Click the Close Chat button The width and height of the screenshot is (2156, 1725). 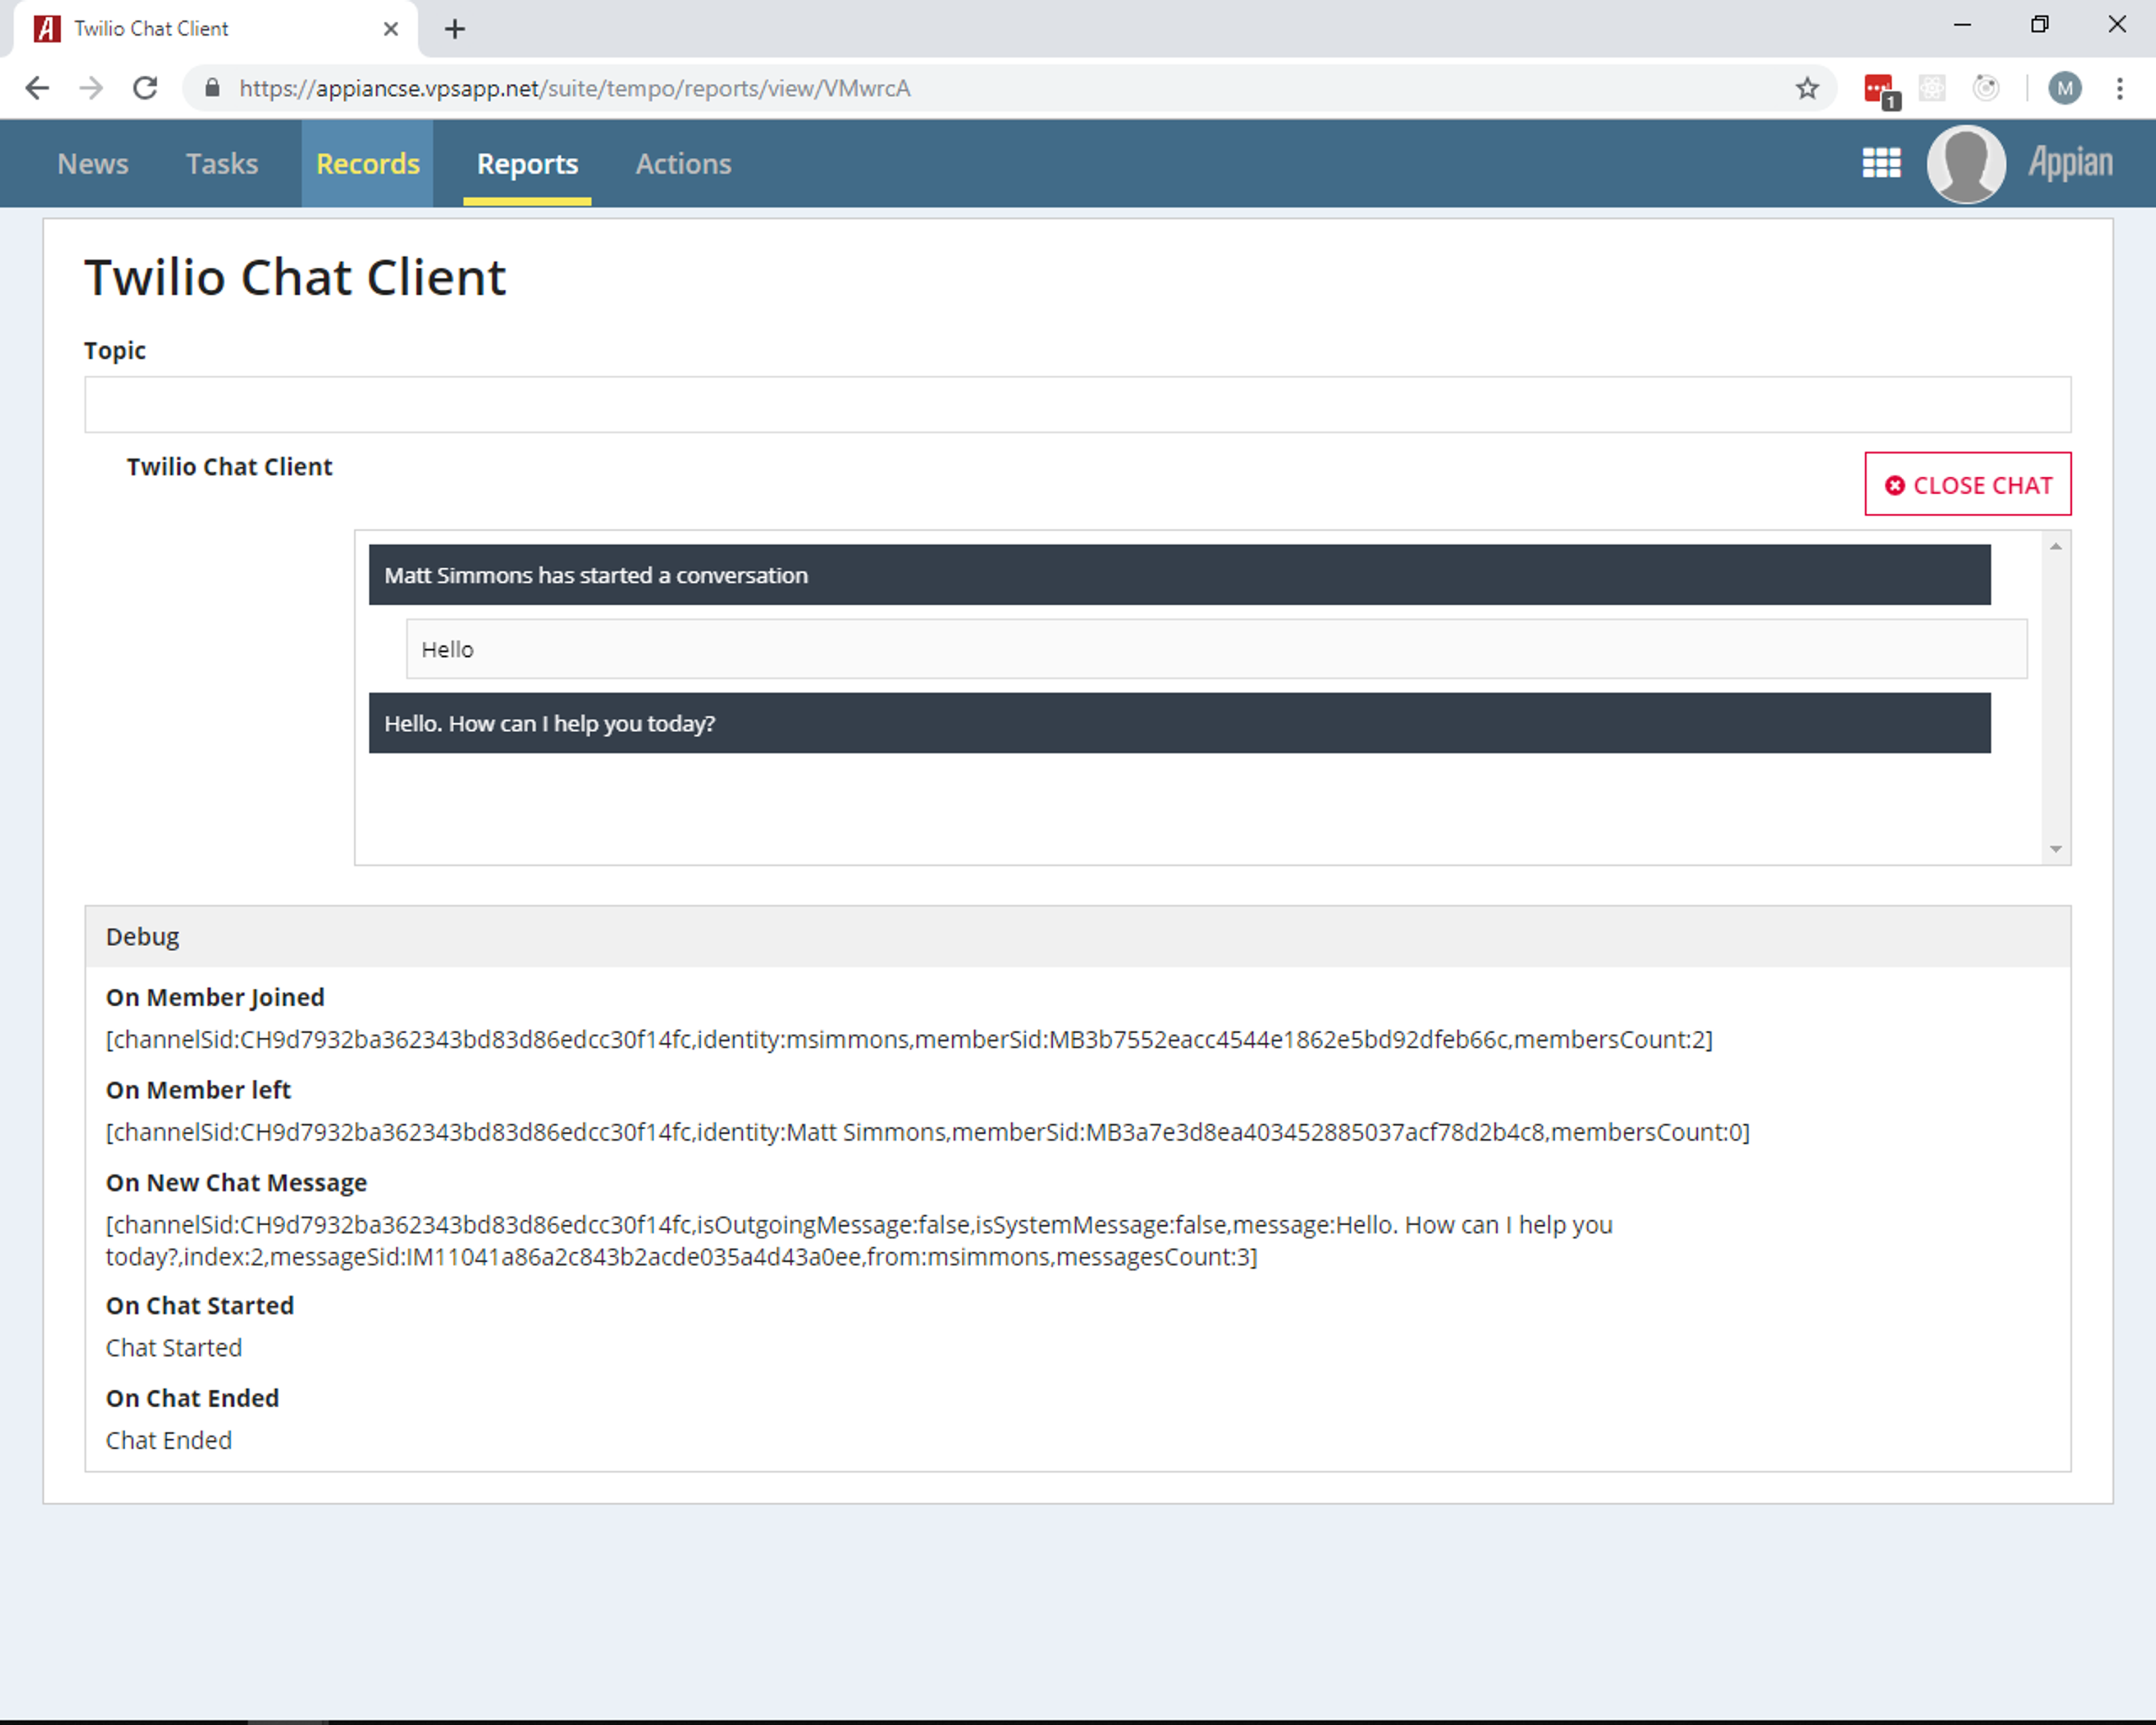(x=1967, y=484)
